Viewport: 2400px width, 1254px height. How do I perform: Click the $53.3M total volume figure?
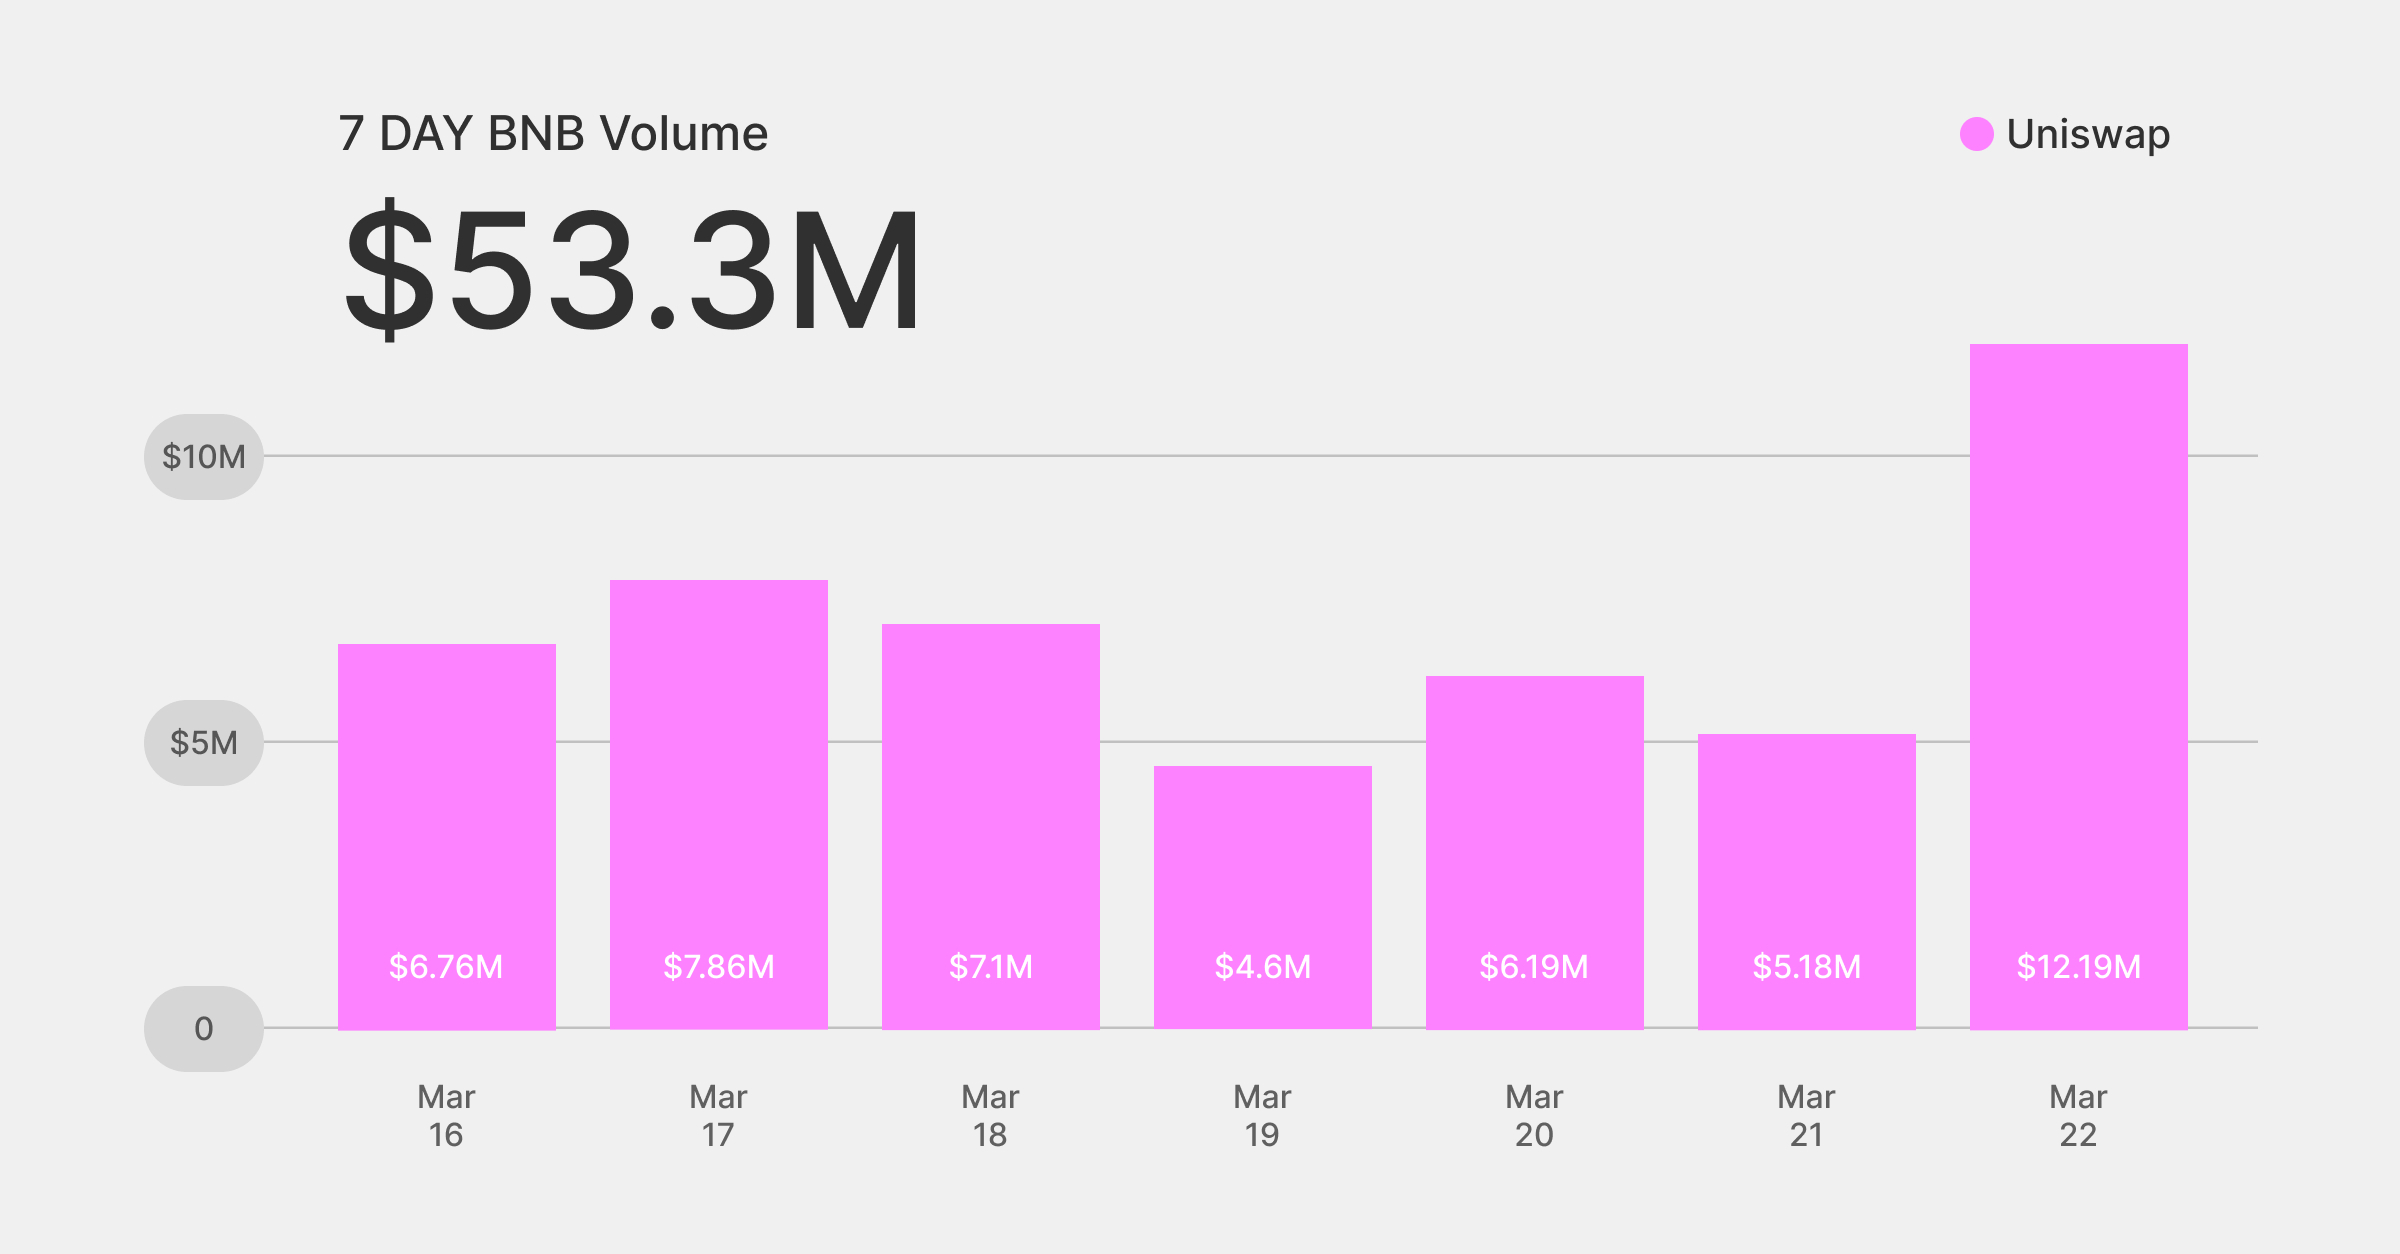pyautogui.click(x=632, y=270)
